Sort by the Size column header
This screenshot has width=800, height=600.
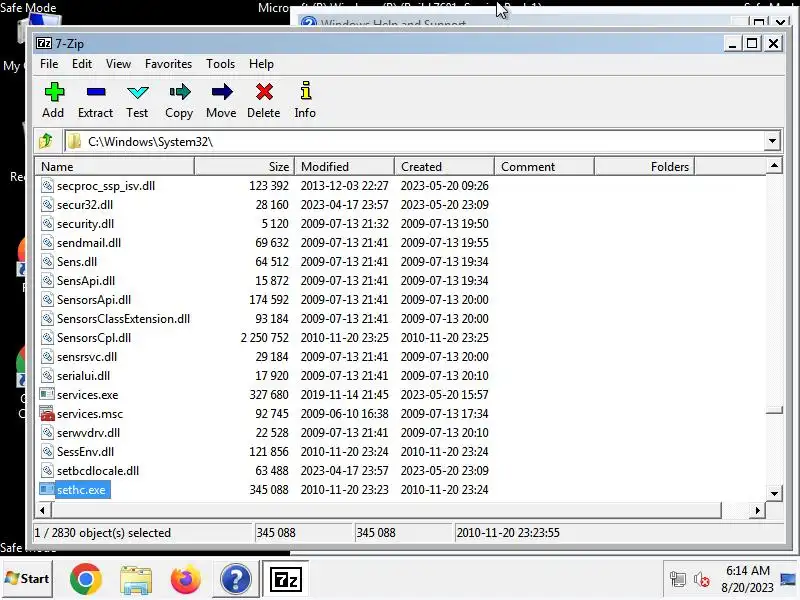pyautogui.click(x=244, y=166)
